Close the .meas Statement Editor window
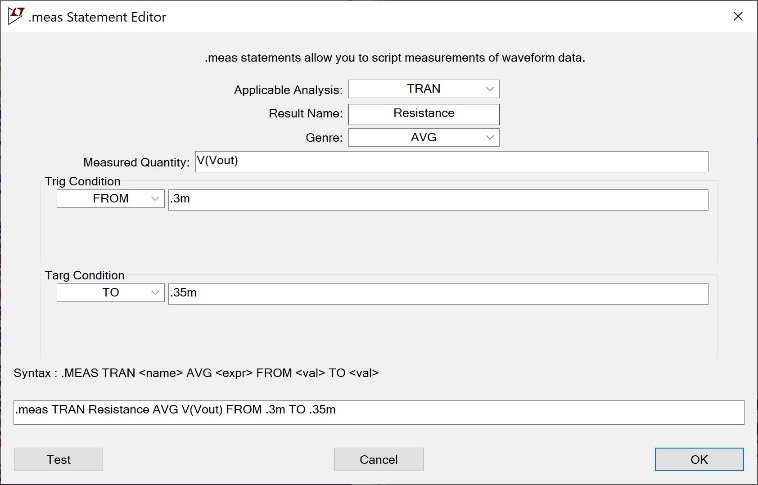 738,17
